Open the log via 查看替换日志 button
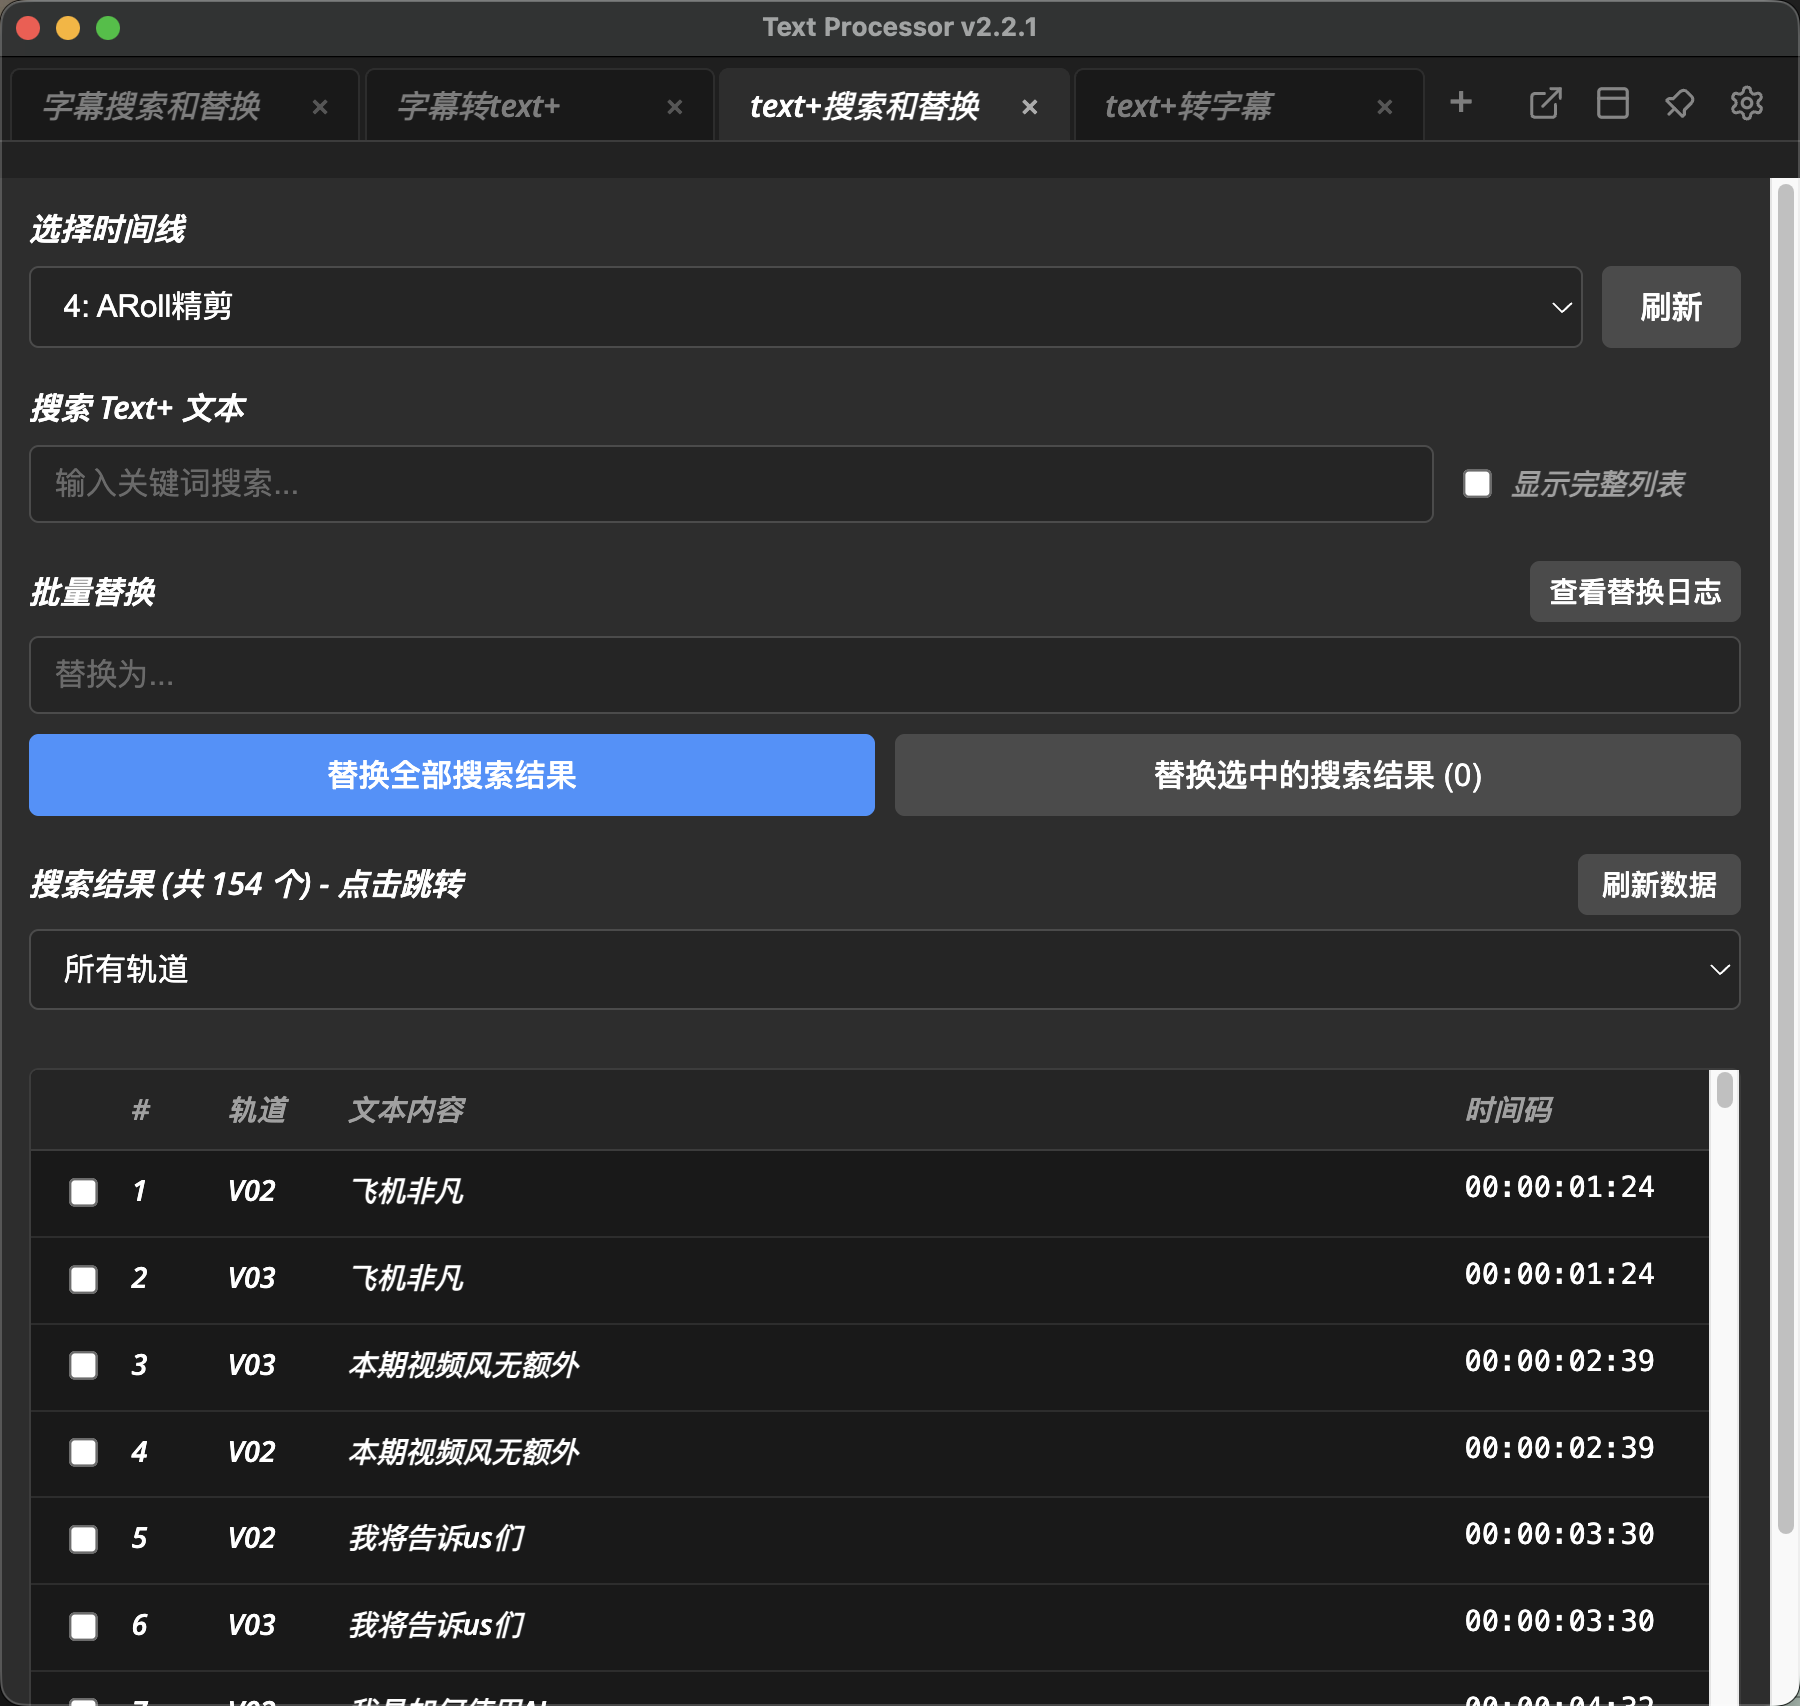Image resolution: width=1800 pixels, height=1706 pixels. coord(1634,592)
